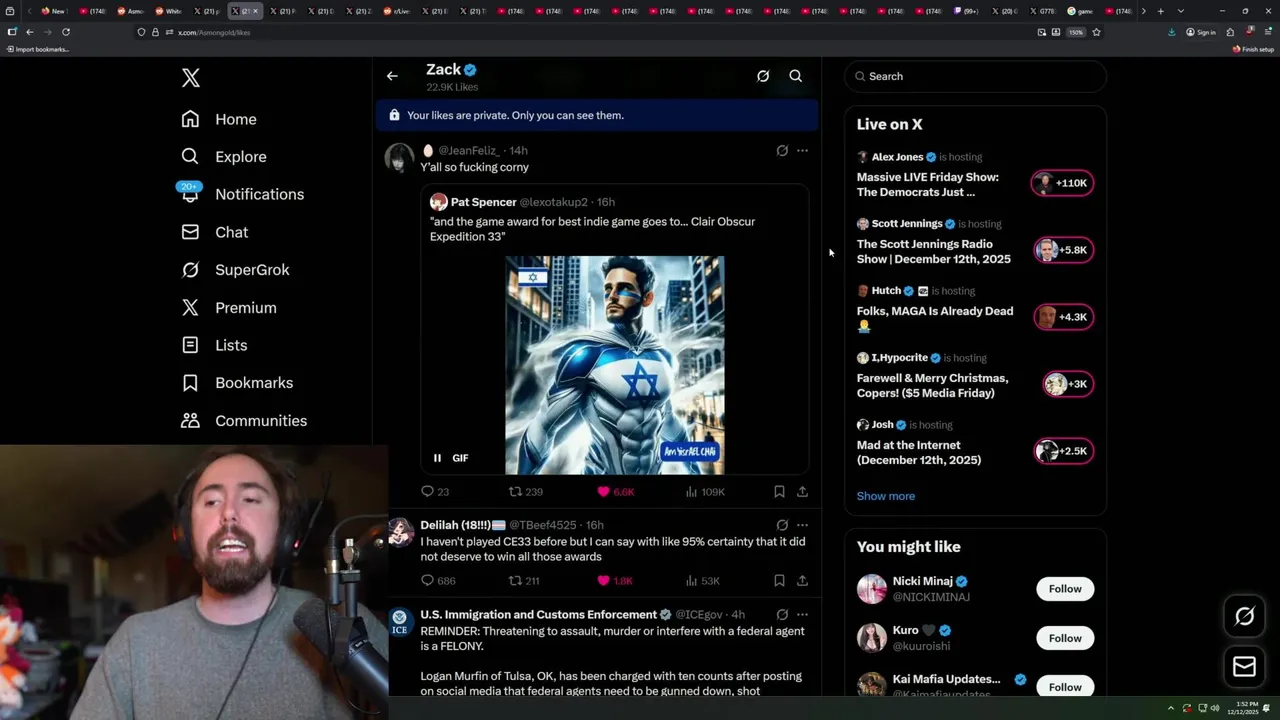Viewport: 1280px width, 720px height.
Task: Open Chat in the sidebar
Action: (x=215, y=232)
